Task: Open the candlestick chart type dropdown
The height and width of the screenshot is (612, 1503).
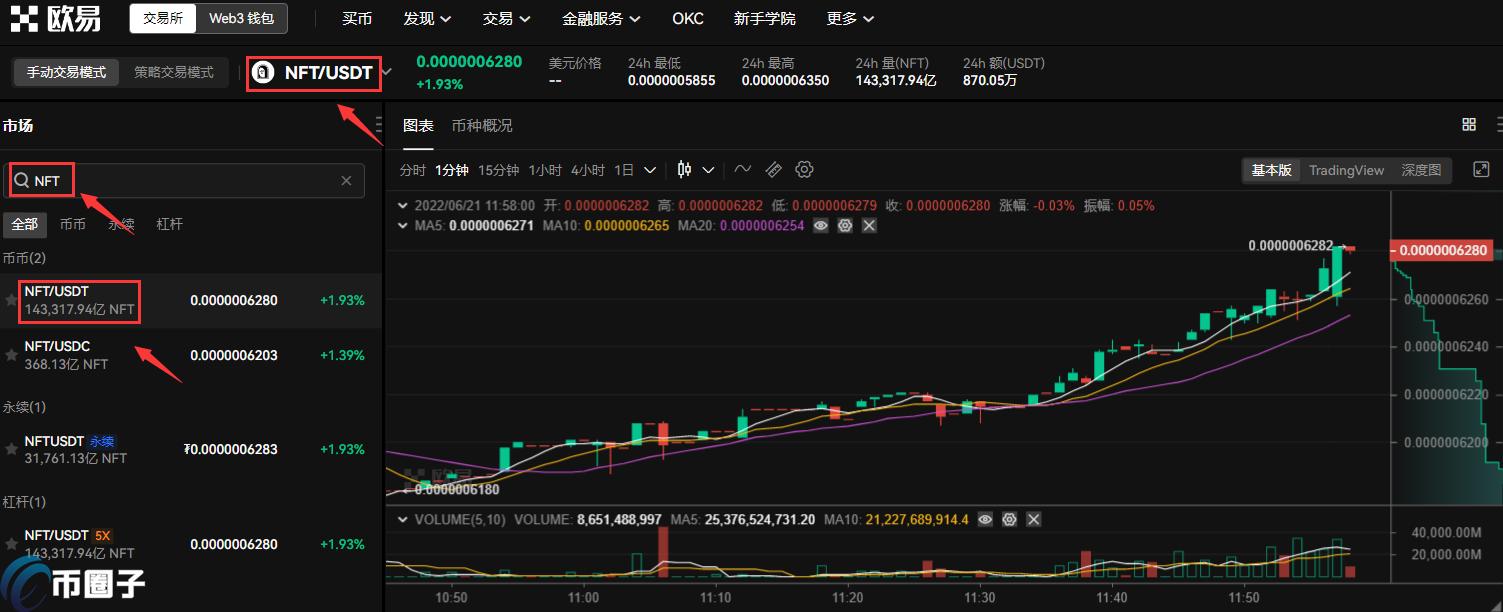Action: (696, 170)
